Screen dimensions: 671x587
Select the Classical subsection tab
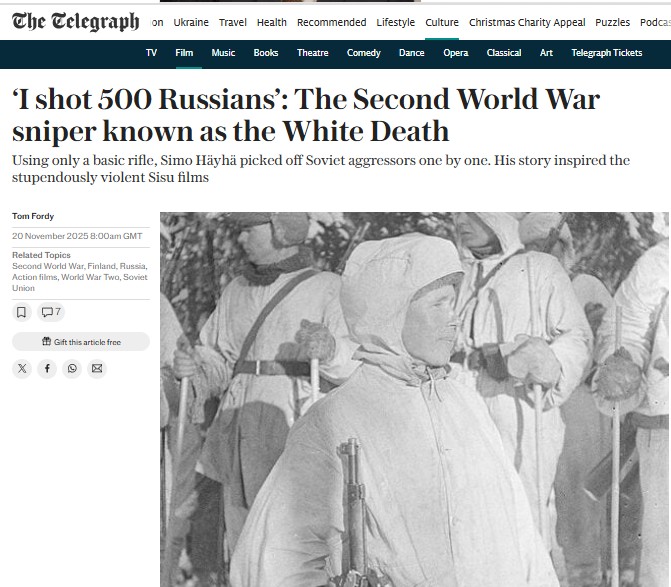point(504,53)
